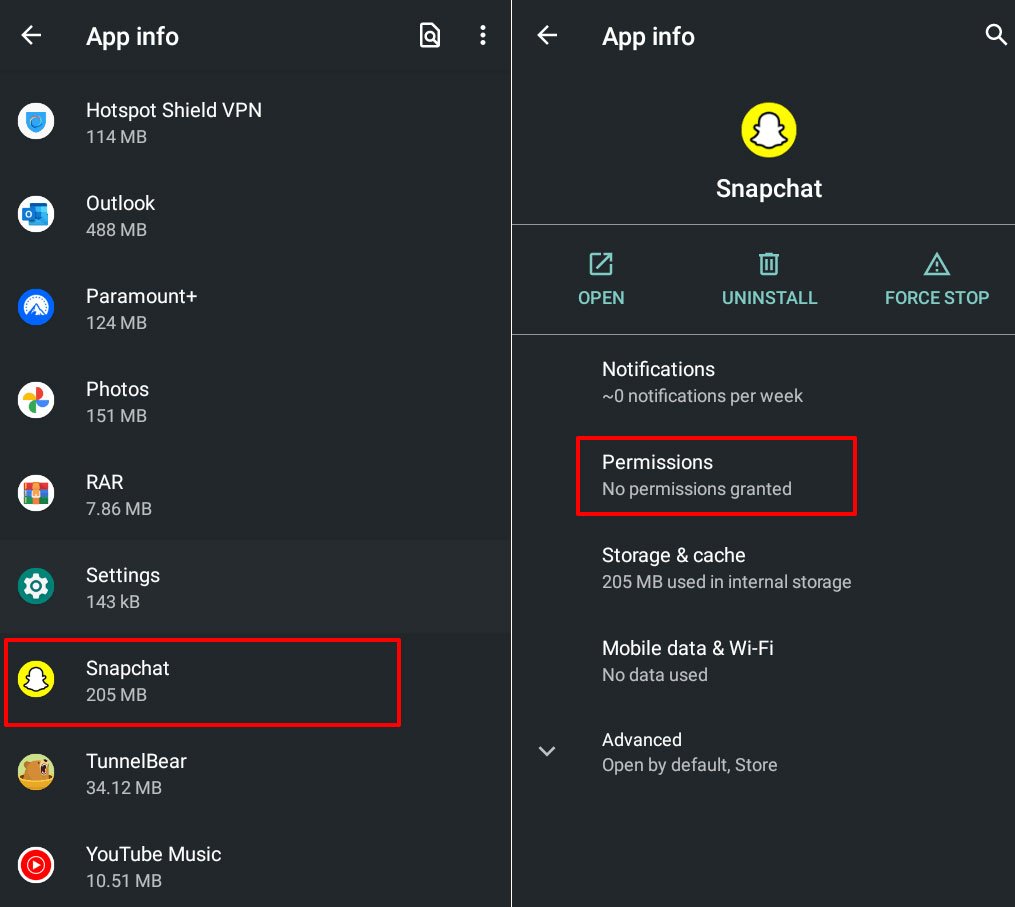Open the three-dot overflow menu
Viewport: 1015px width, 907px height.
pyautogui.click(x=483, y=36)
